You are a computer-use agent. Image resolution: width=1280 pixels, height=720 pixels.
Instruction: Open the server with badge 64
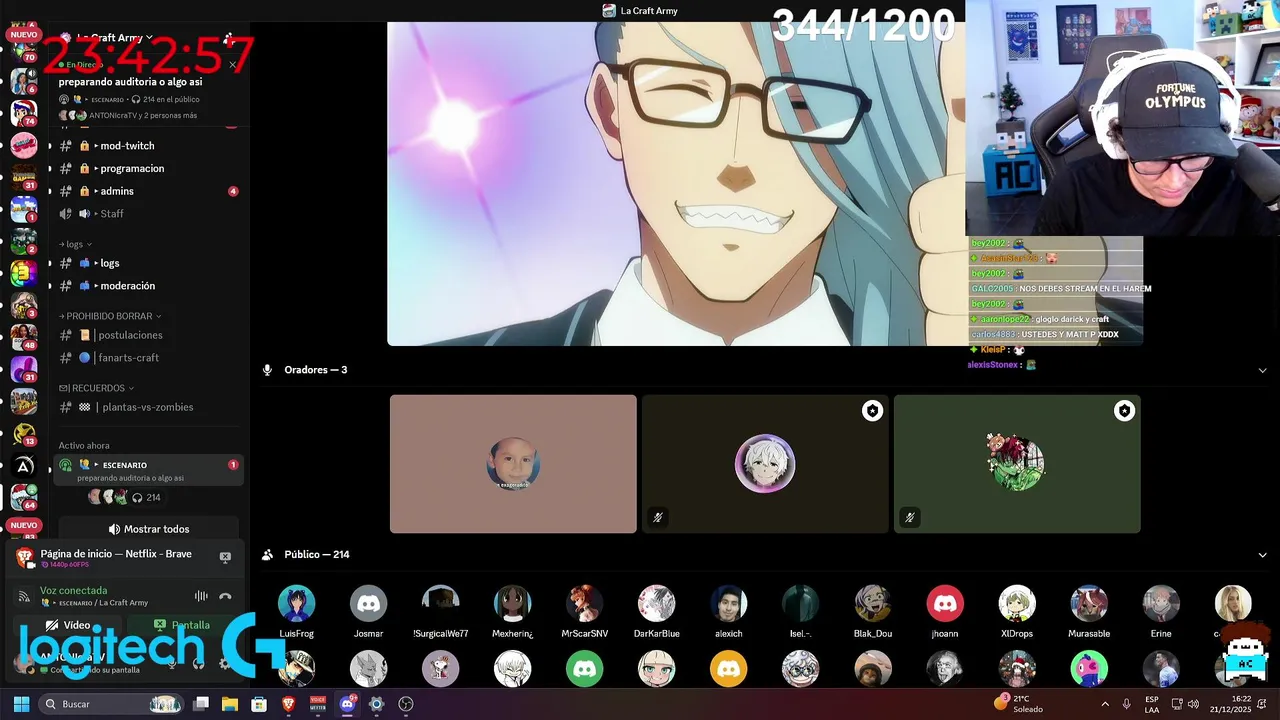point(24,497)
